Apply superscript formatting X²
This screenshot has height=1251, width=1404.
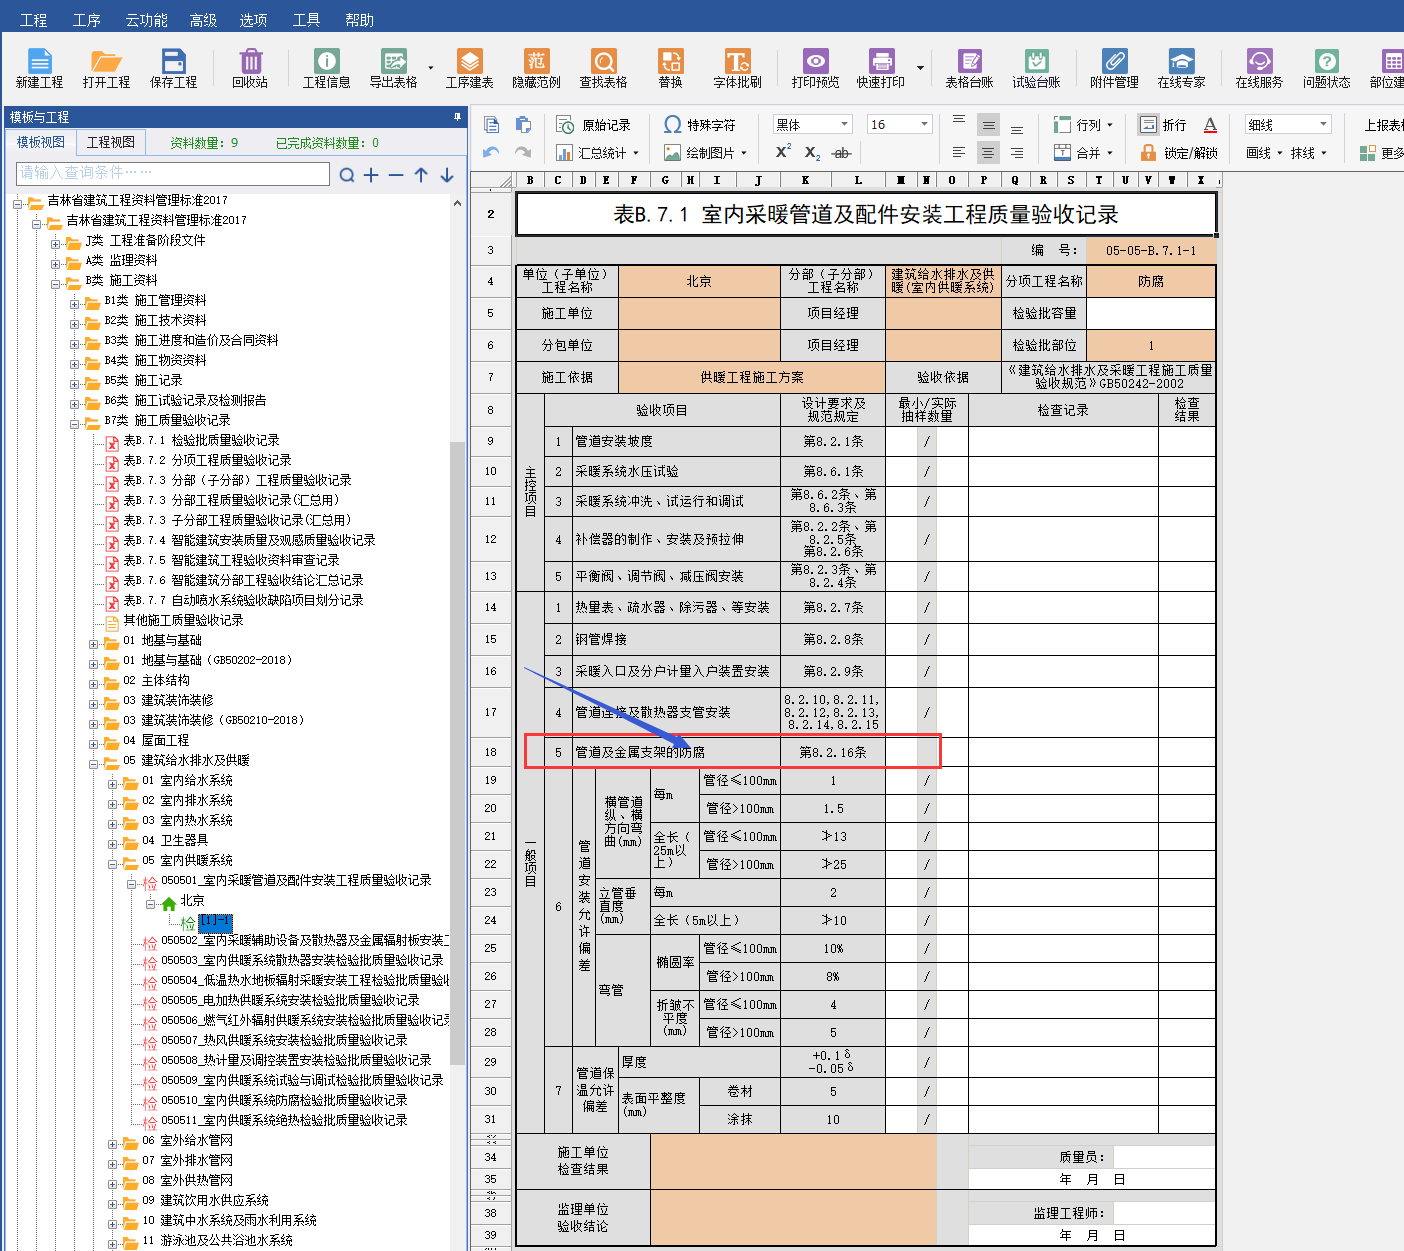[x=783, y=152]
